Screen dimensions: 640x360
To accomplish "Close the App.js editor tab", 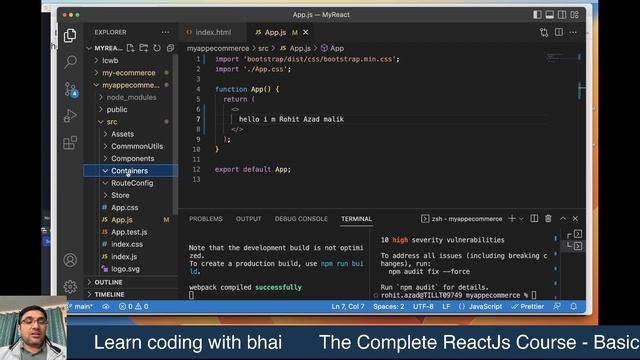I will [x=306, y=32].
